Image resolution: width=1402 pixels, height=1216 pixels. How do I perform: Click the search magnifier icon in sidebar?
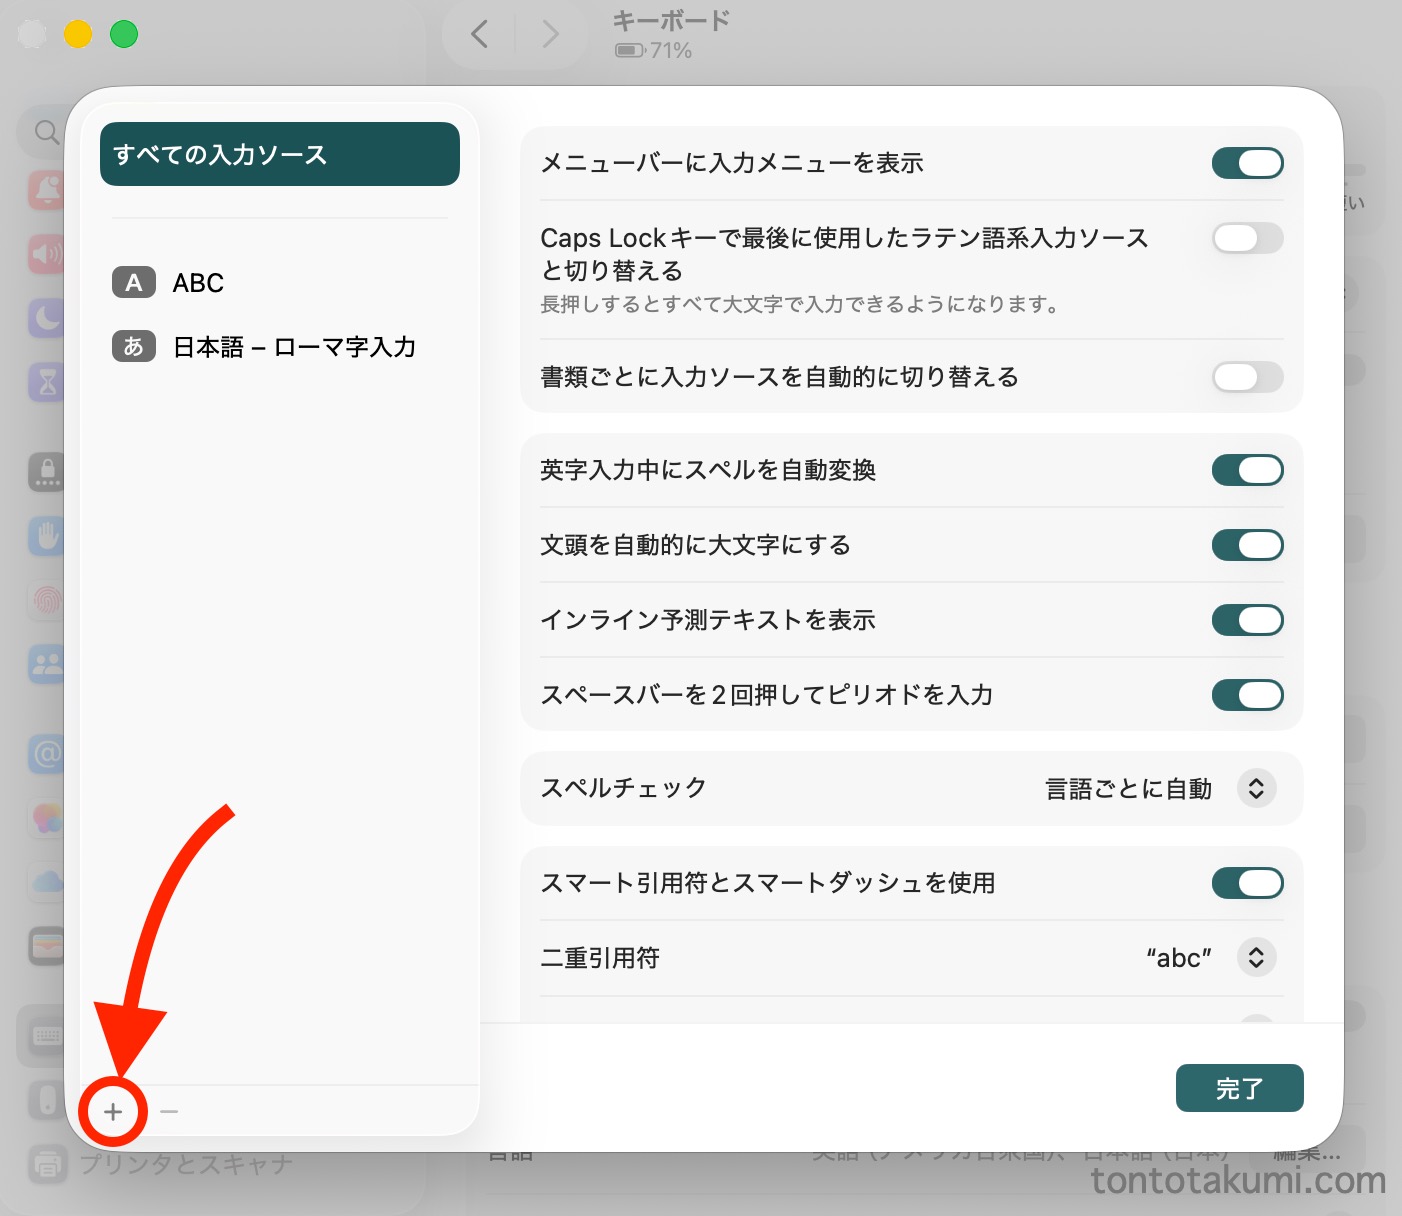coord(46,132)
